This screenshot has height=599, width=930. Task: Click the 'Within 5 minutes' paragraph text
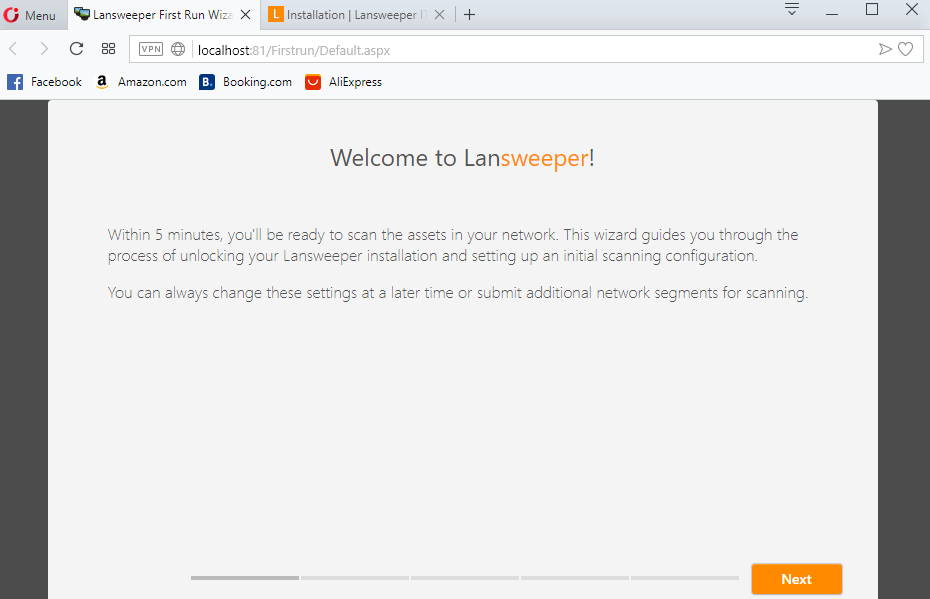[x=453, y=246]
